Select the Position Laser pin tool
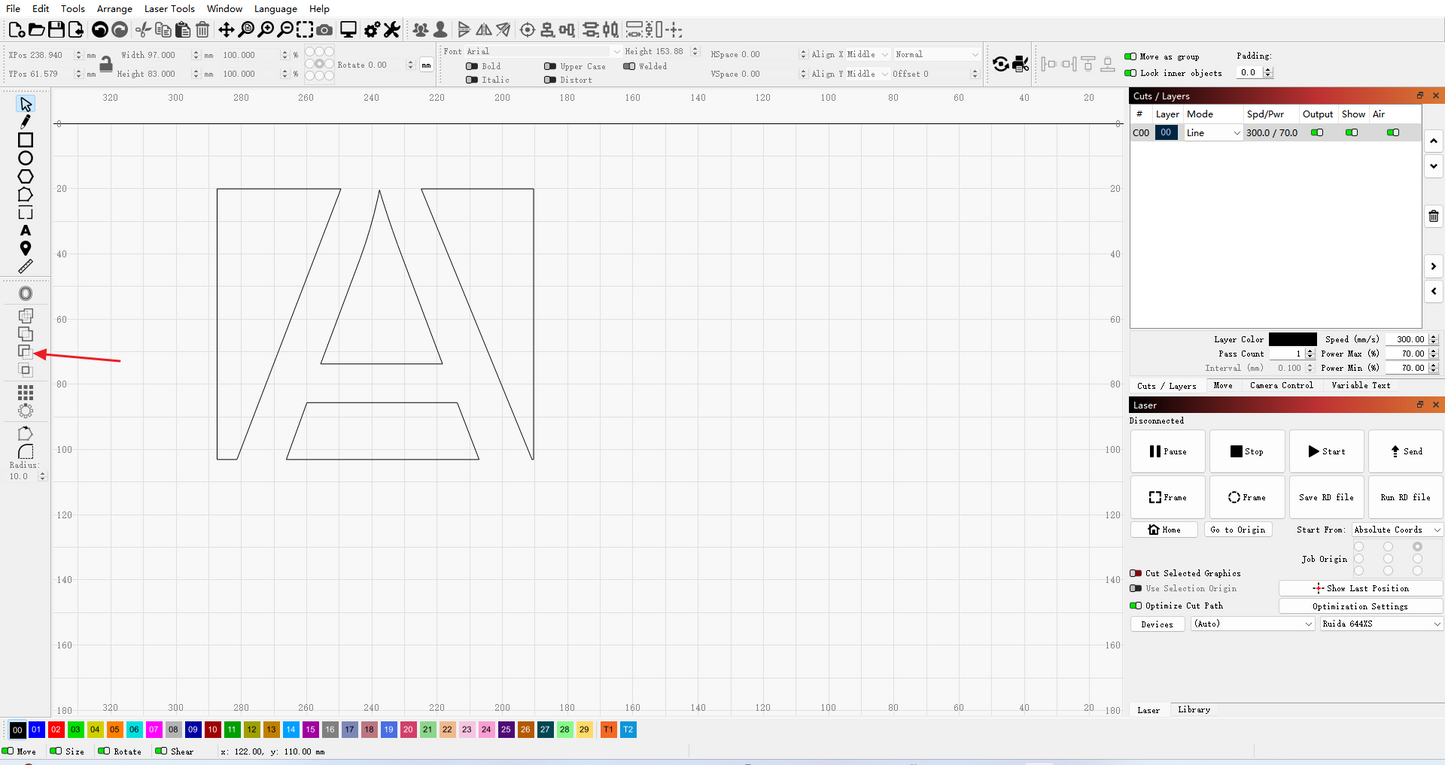Screen dimensions: 1445x765 (26, 248)
